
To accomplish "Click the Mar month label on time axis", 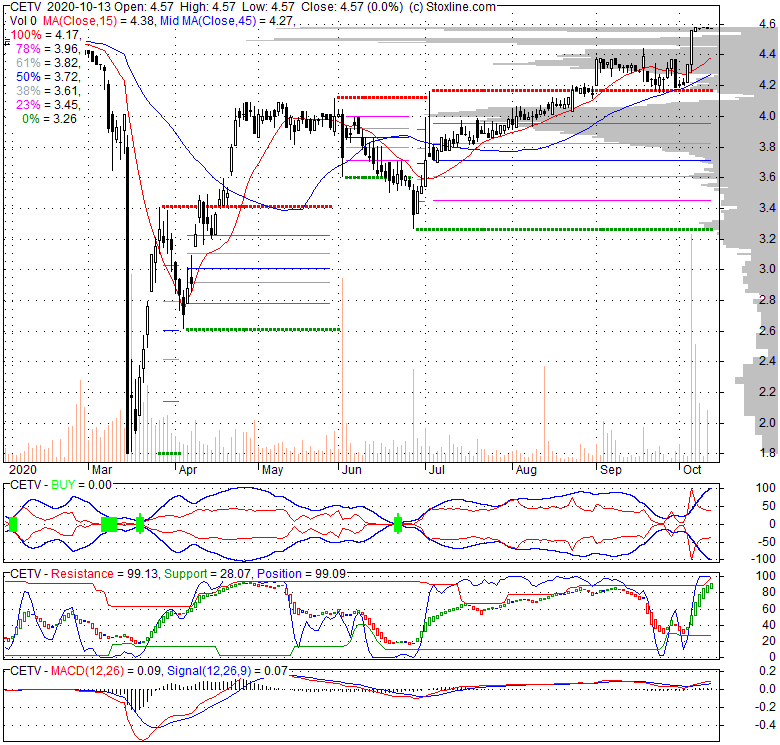I will [x=102, y=469].
